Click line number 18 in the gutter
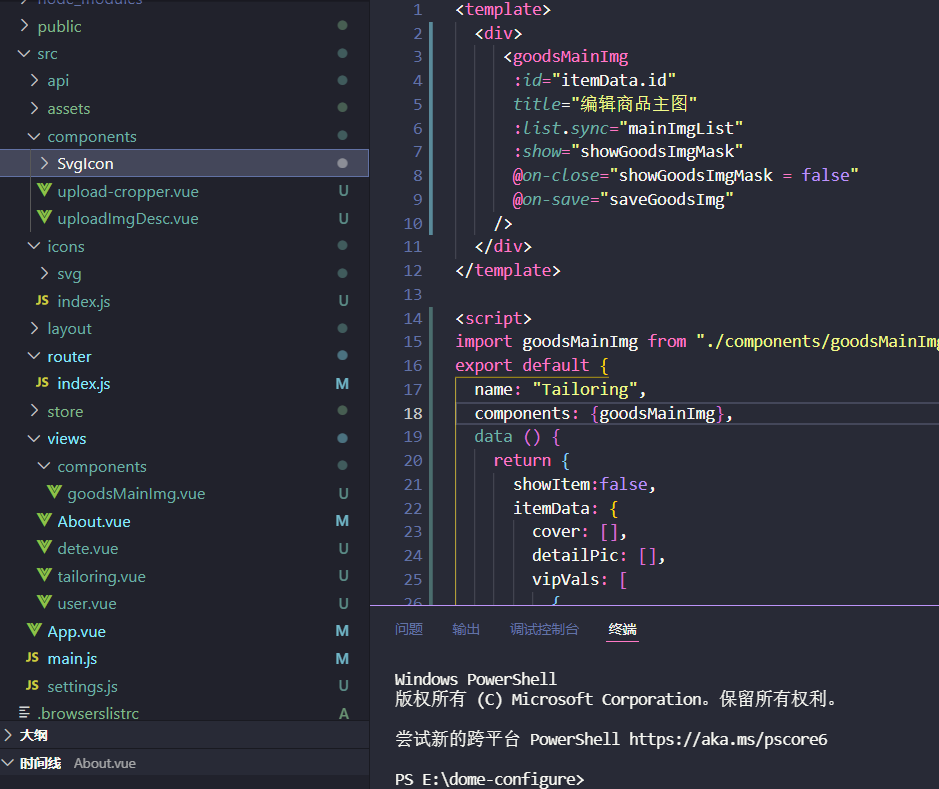Screen dimensions: 939x789 pos(413,414)
